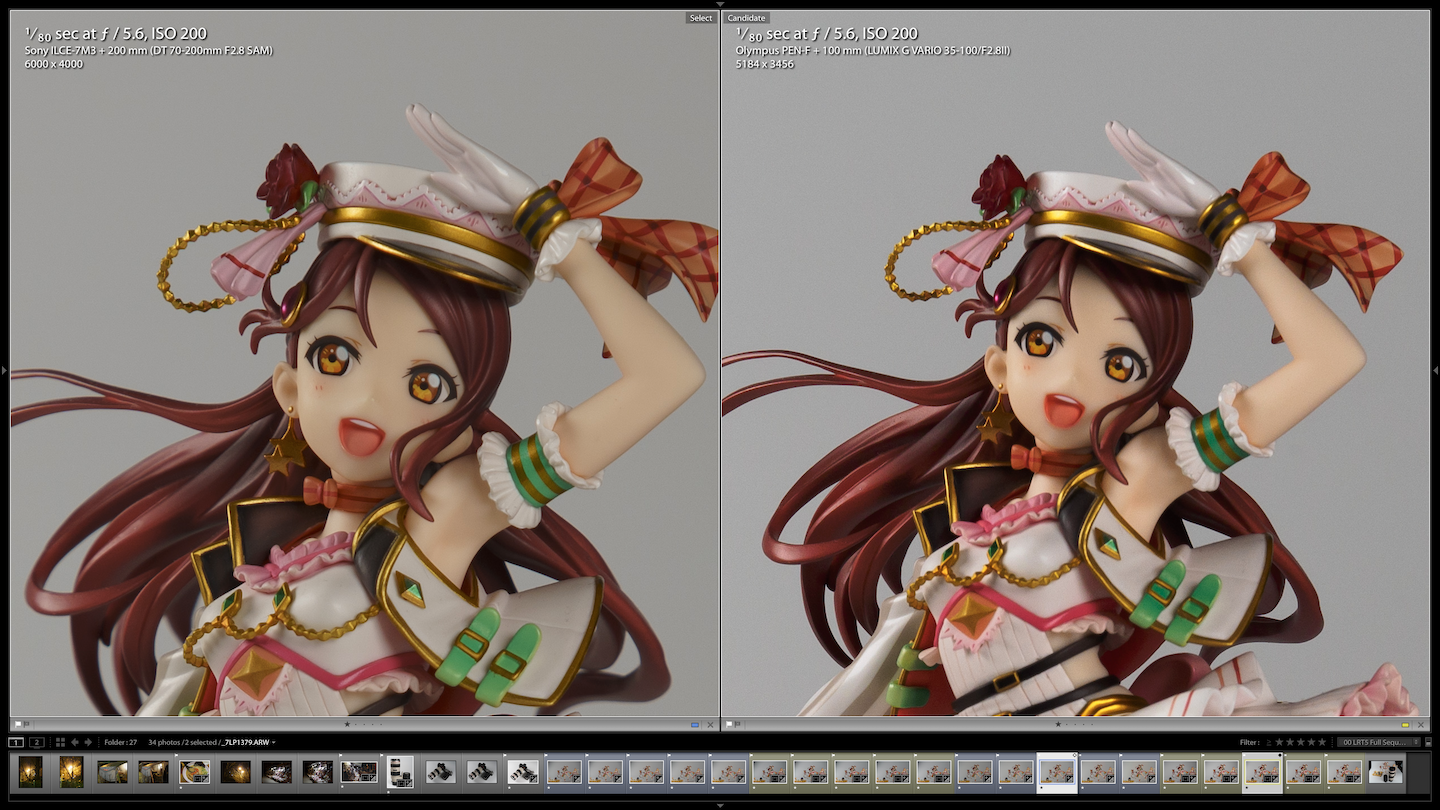Viewport: 1440px width, 810px height.
Task: Click the blue color label in Select pane
Action: pyautogui.click(x=695, y=724)
